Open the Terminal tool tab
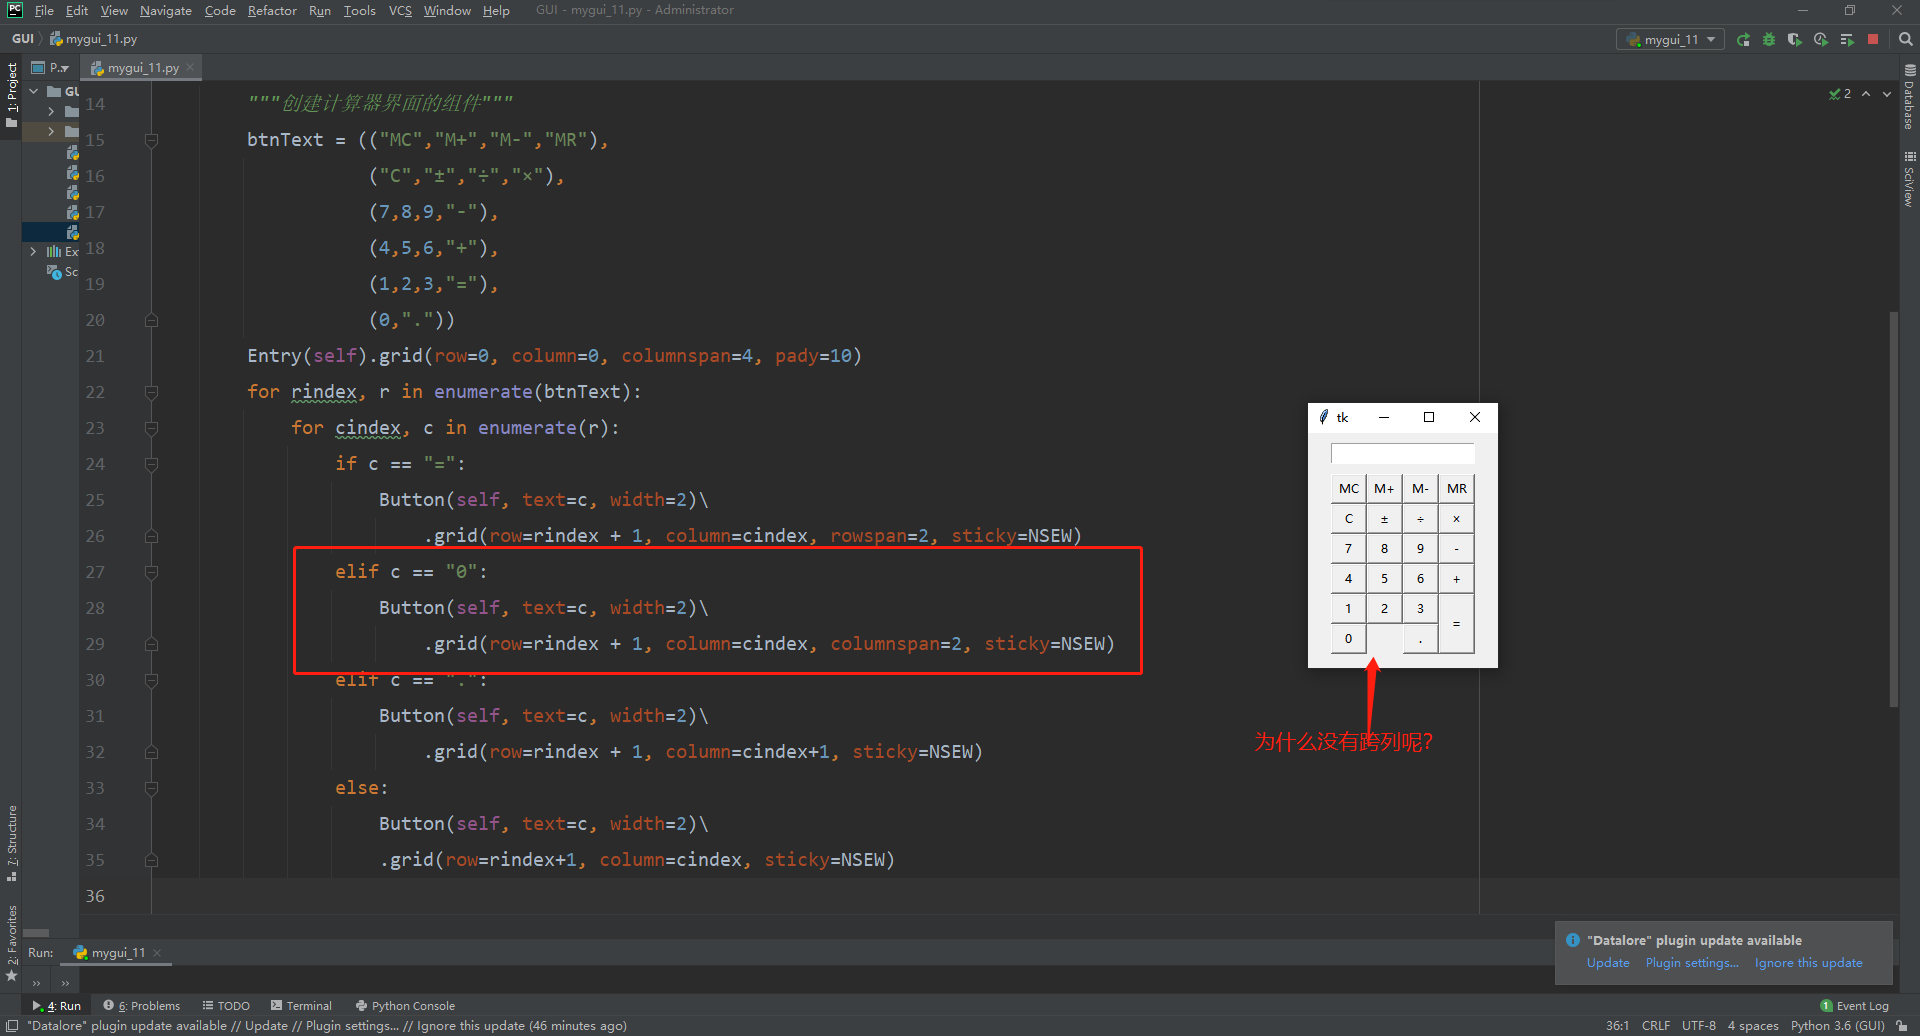 click(301, 1006)
